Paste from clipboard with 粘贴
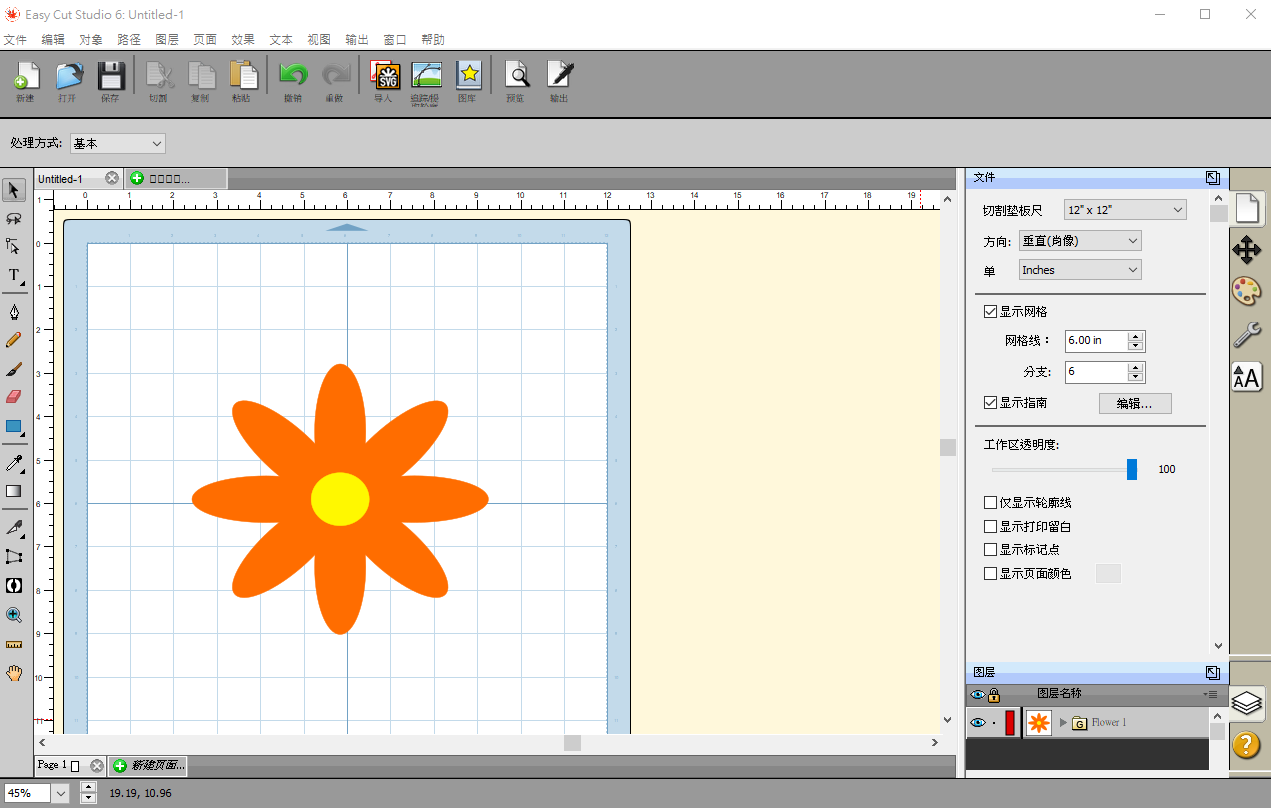Viewport: 1271px width, 808px height. pos(242,80)
